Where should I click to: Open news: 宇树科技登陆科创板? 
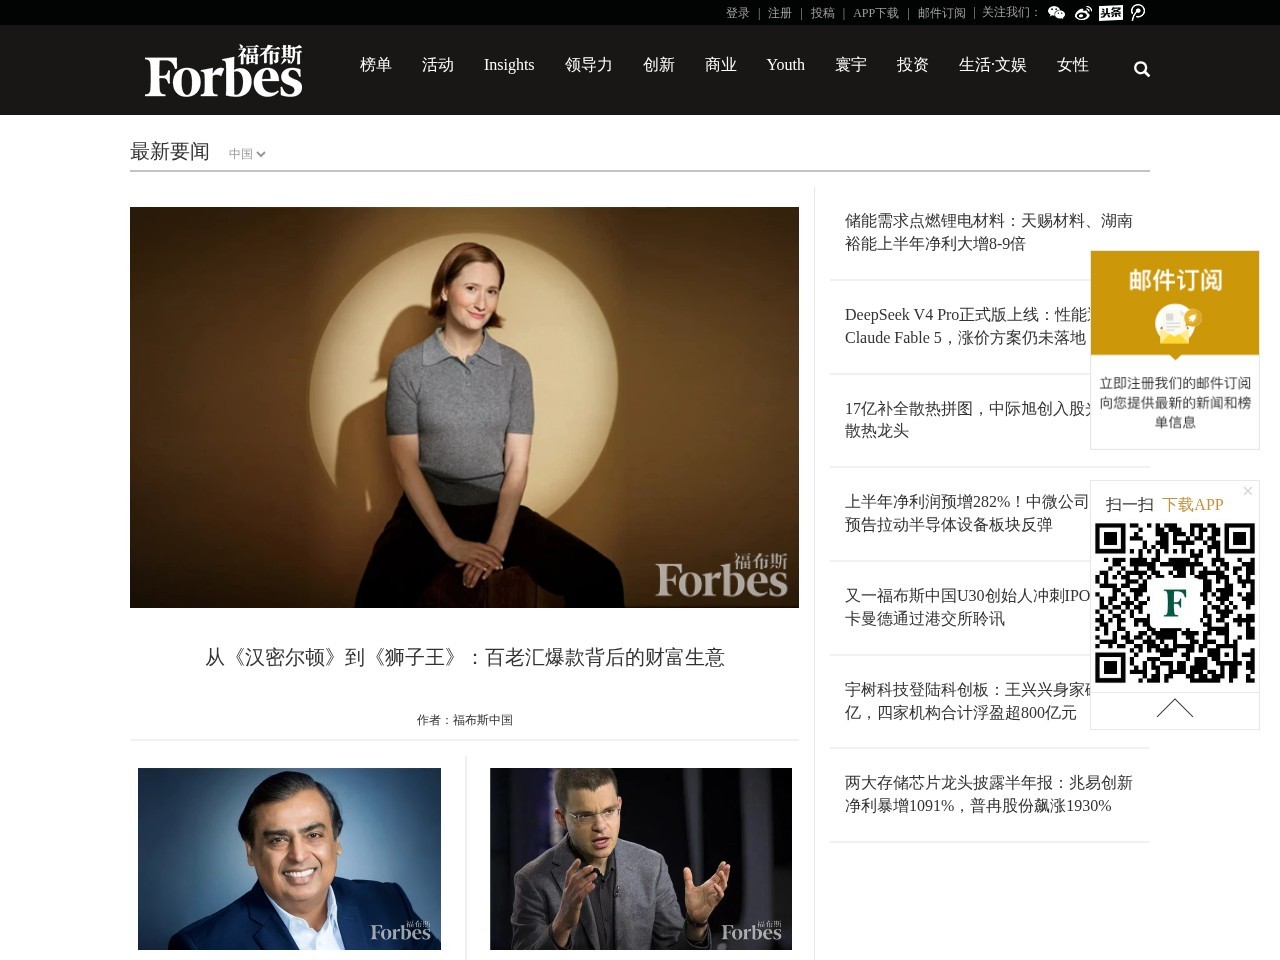[967, 701]
